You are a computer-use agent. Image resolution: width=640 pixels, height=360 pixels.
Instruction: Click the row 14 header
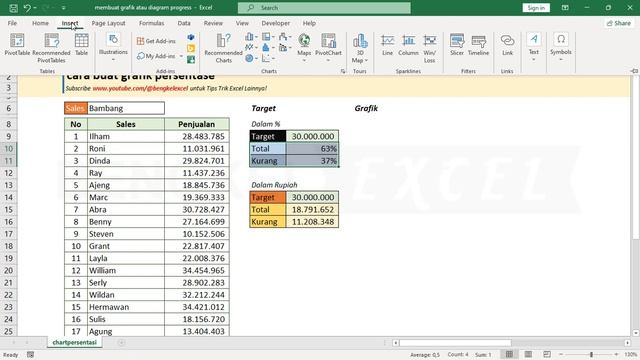coord(9,197)
